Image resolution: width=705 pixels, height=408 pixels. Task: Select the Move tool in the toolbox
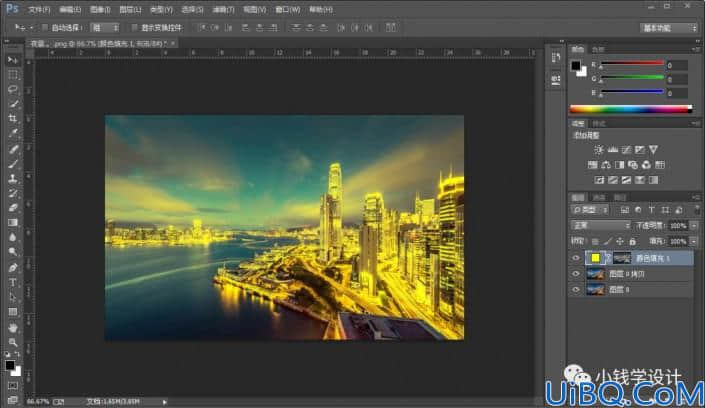click(x=13, y=60)
